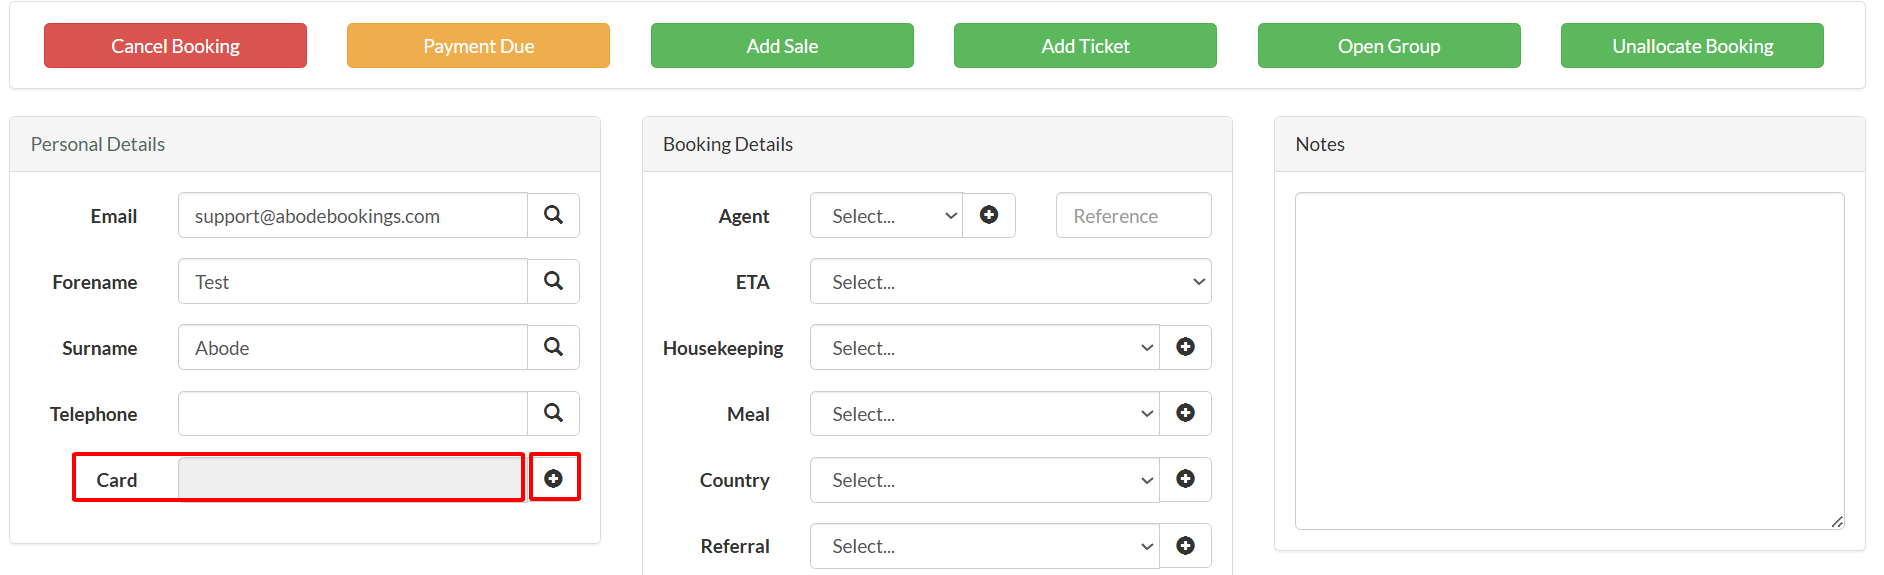Expand the ETA select list
The height and width of the screenshot is (575, 1884).
[x=1010, y=281]
